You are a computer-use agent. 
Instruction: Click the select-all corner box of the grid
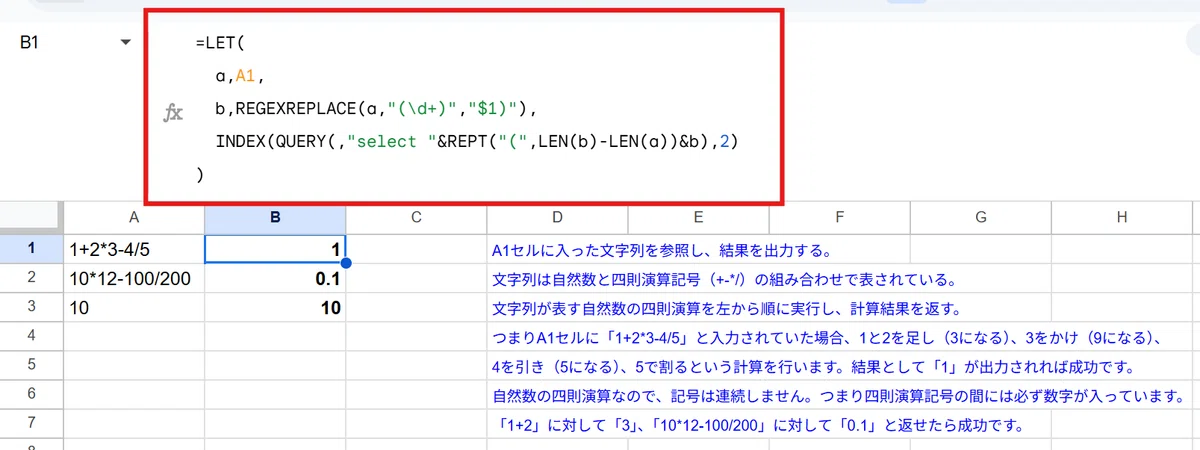tap(31, 217)
